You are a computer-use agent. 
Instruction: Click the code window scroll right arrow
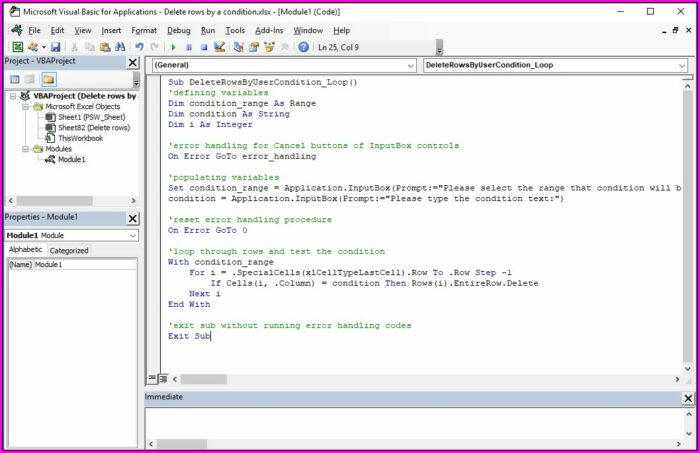[677, 379]
